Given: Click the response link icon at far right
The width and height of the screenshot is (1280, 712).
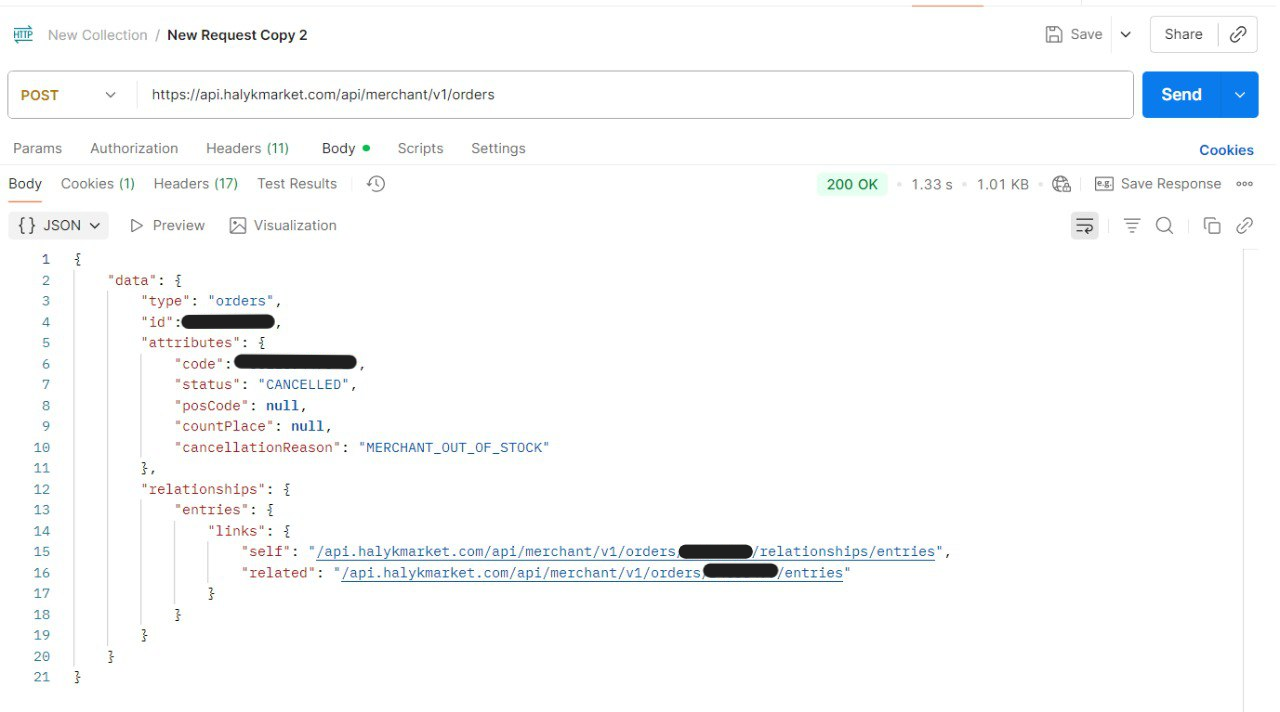Looking at the screenshot, I should coord(1245,226).
